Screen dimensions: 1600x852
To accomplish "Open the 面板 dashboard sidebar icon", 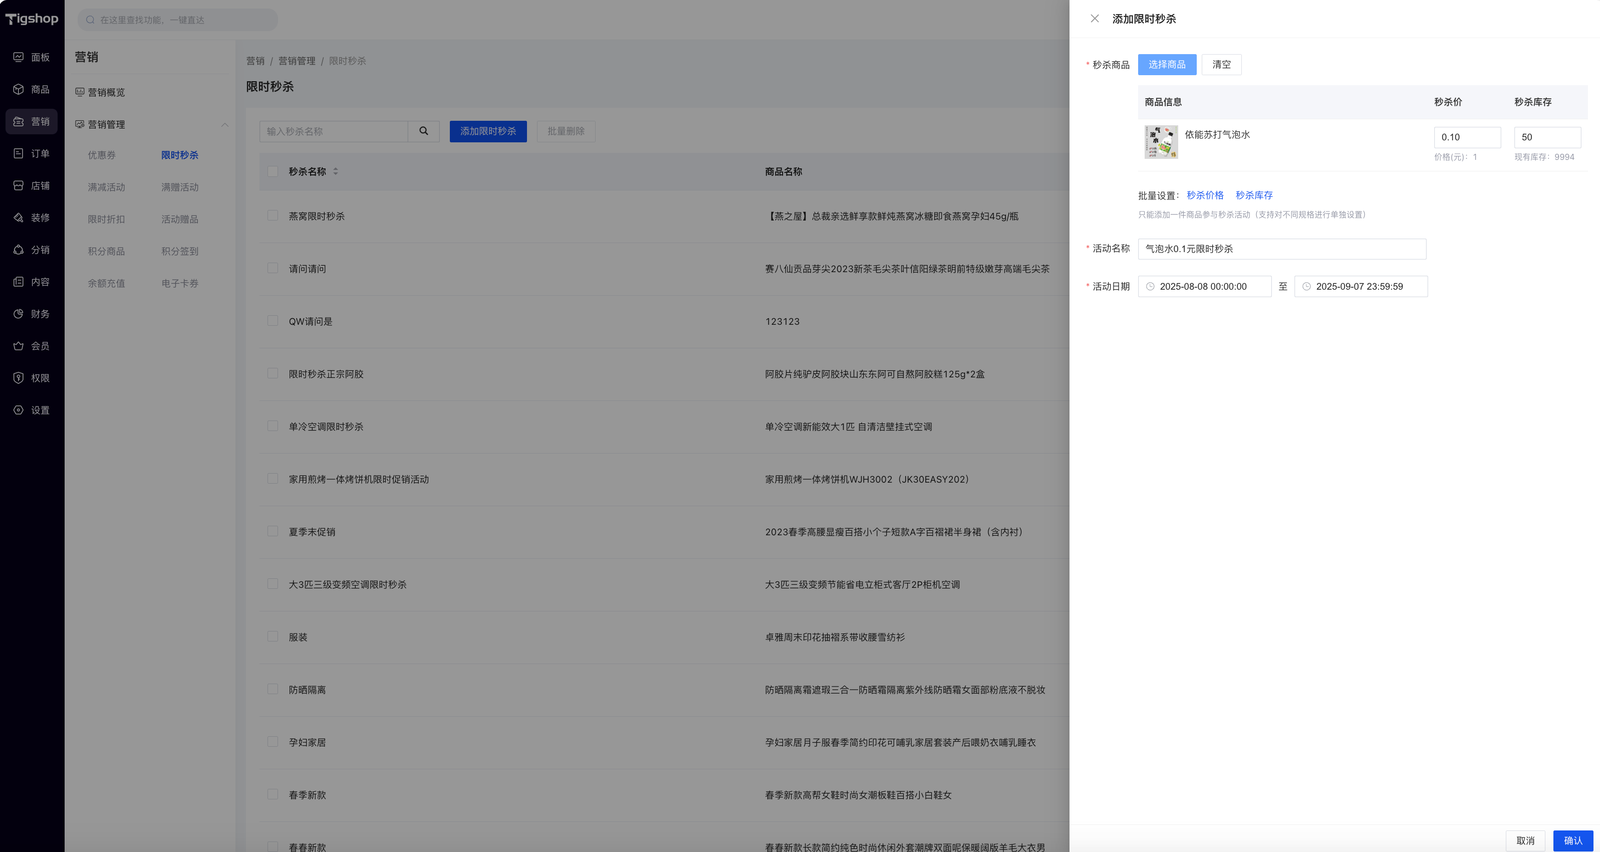I will click(x=19, y=57).
